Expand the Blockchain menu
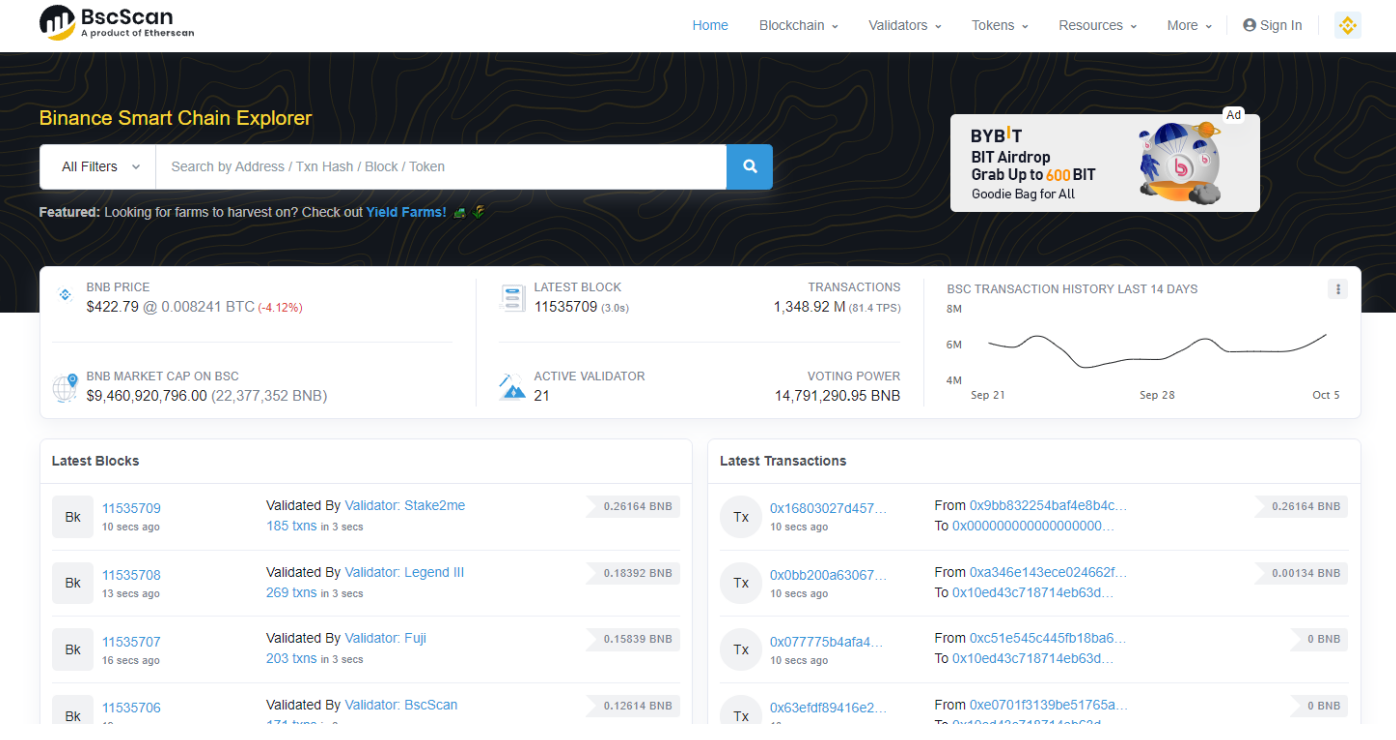 pyautogui.click(x=798, y=26)
